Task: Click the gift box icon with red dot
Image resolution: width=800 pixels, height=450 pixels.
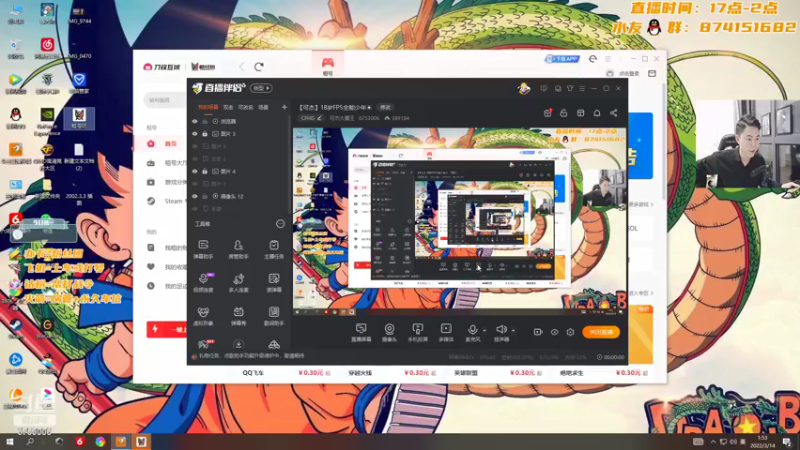Action: click(x=547, y=113)
